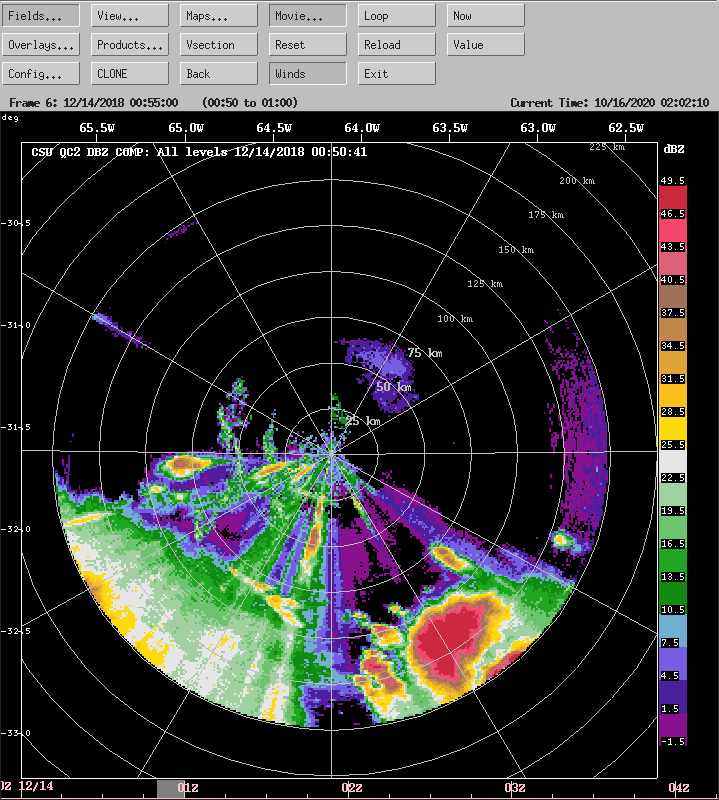This screenshot has height=800, width=719.
Task: Click the 49.5 dBZ red color swatch
Action: (672, 197)
